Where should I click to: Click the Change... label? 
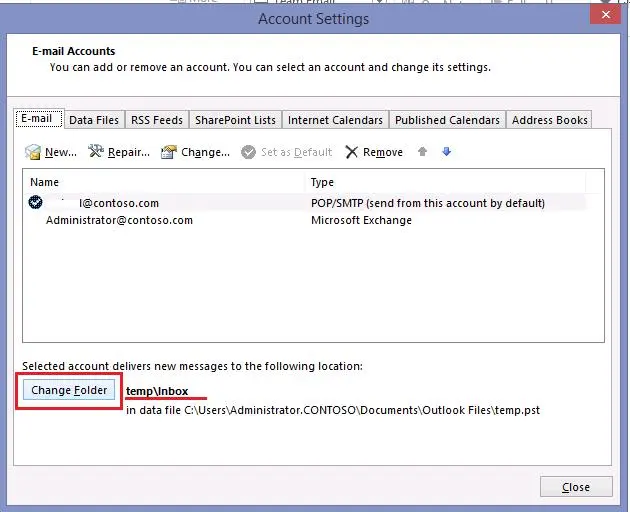(x=205, y=152)
